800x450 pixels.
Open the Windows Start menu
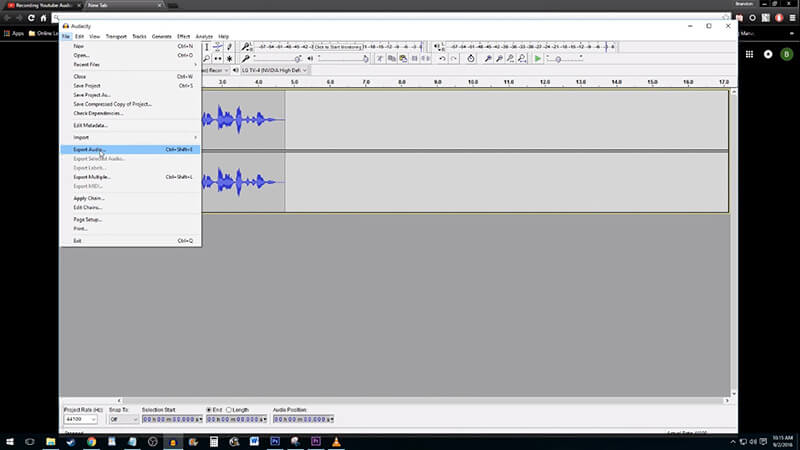10,442
